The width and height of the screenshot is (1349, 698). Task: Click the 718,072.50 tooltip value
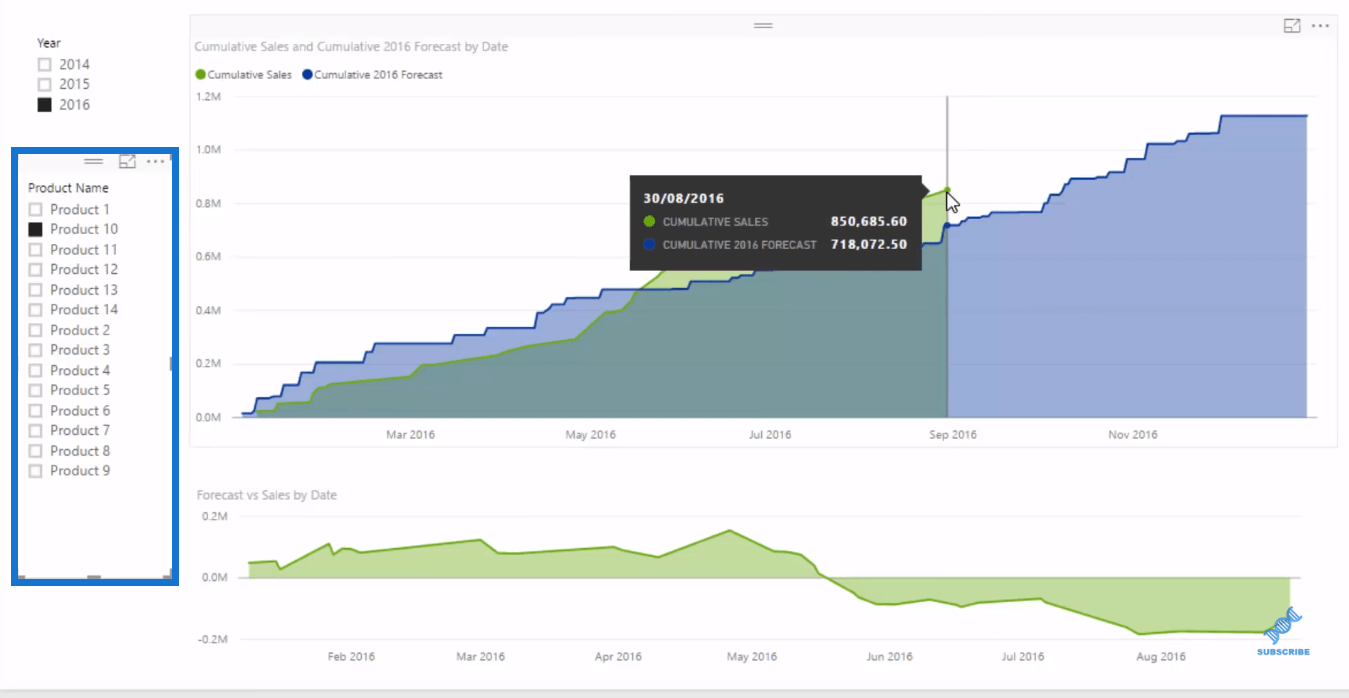(869, 244)
